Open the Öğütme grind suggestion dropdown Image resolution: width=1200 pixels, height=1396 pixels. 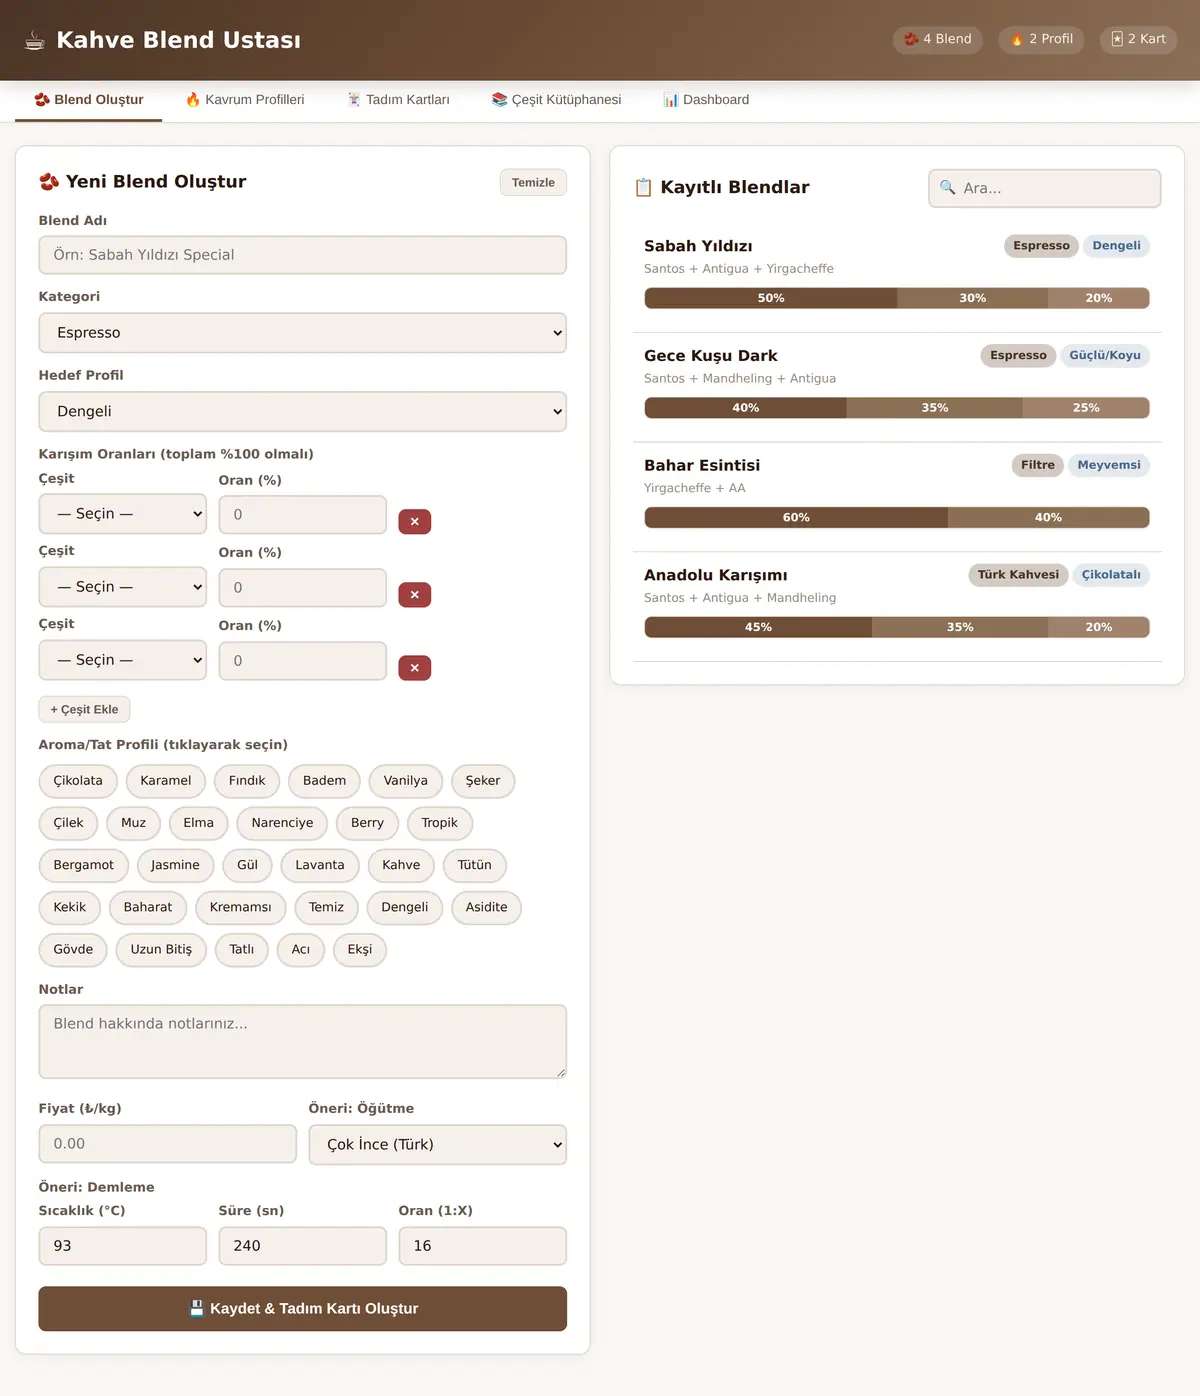[x=438, y=1144]
